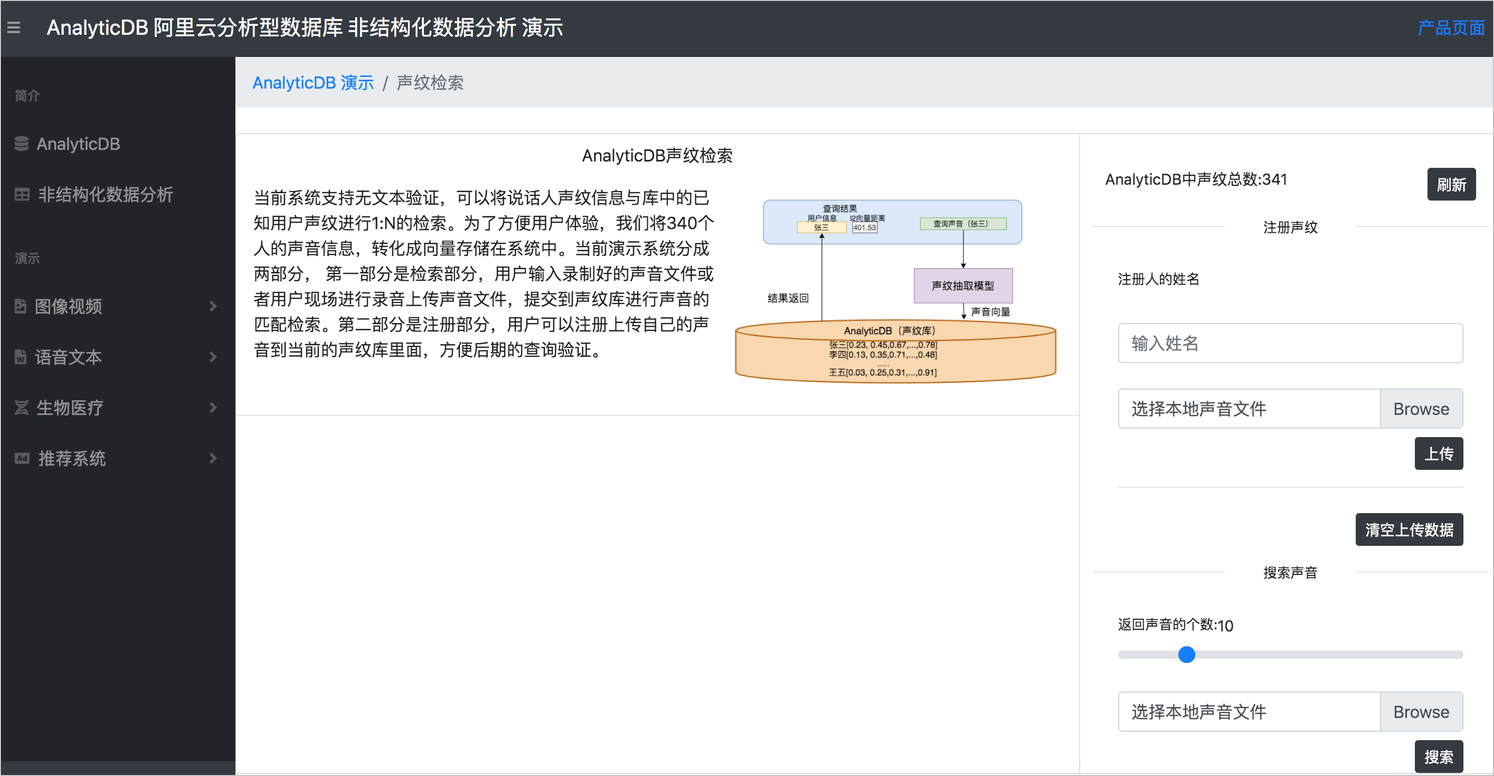Click the AnalyticDB database icon in sidebar

21,144
